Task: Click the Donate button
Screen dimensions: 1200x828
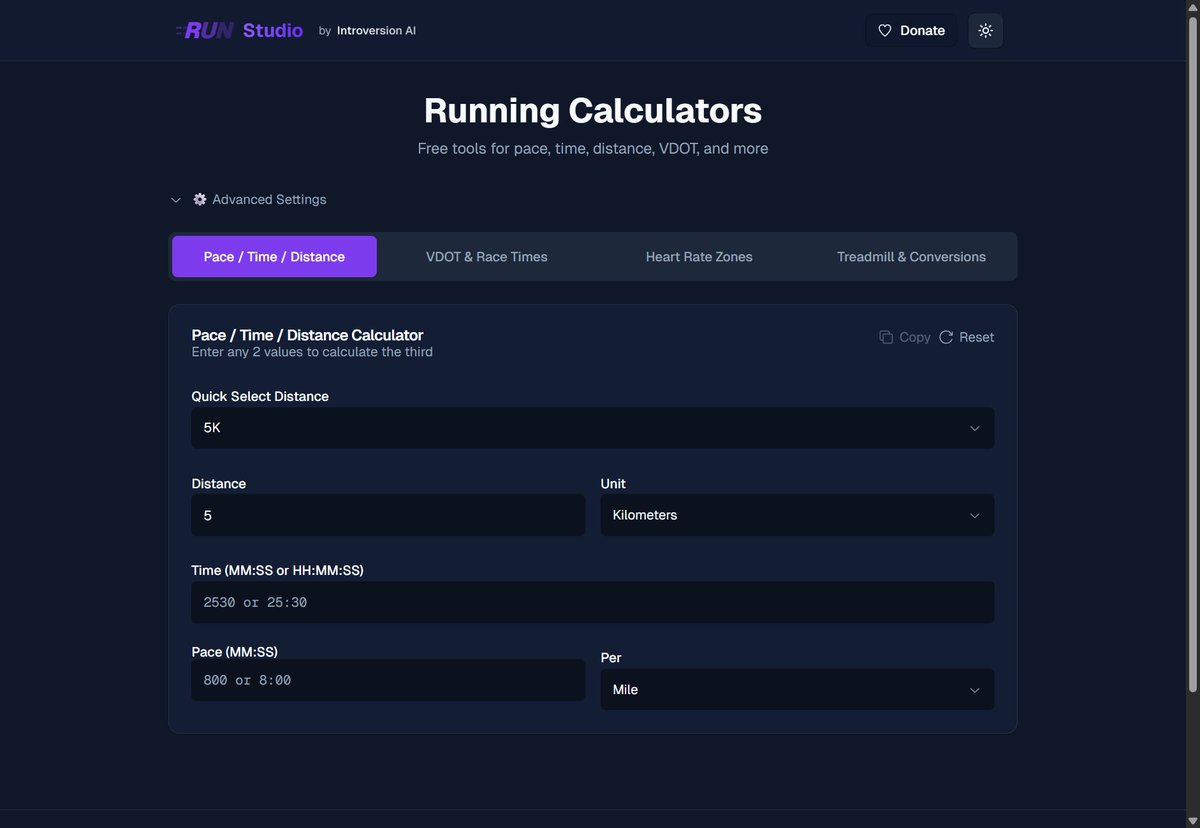Action: 910,30
